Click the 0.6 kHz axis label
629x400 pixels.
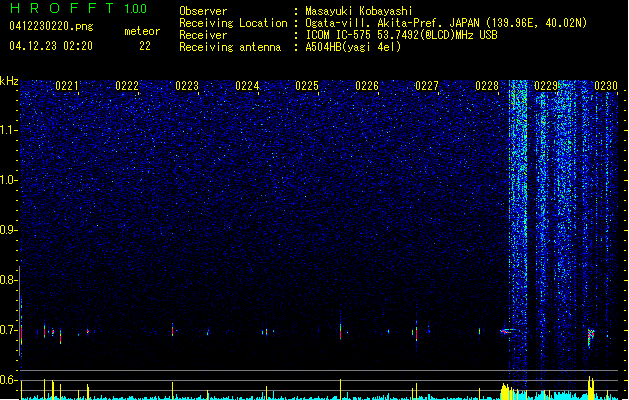pyautogui.click(x=9, y=380)
